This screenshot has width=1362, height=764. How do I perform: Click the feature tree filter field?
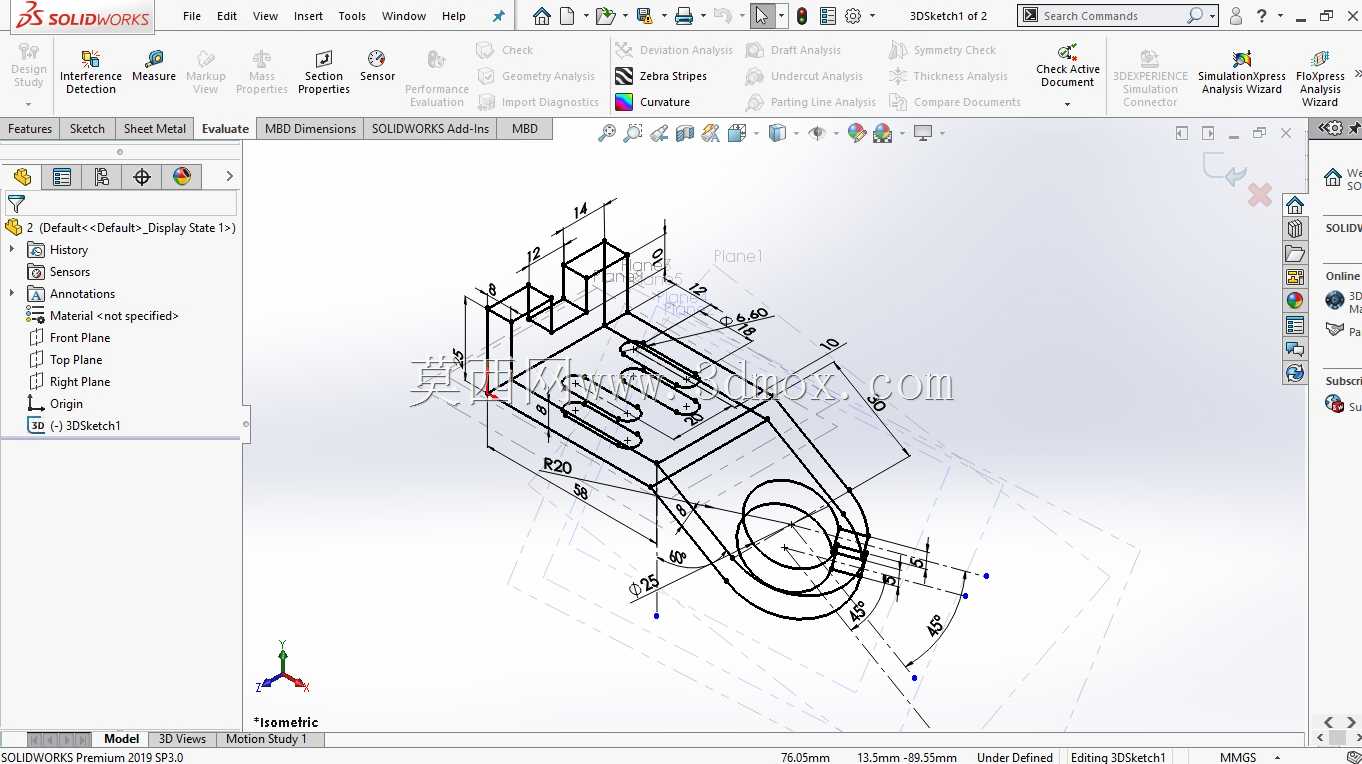121,203
